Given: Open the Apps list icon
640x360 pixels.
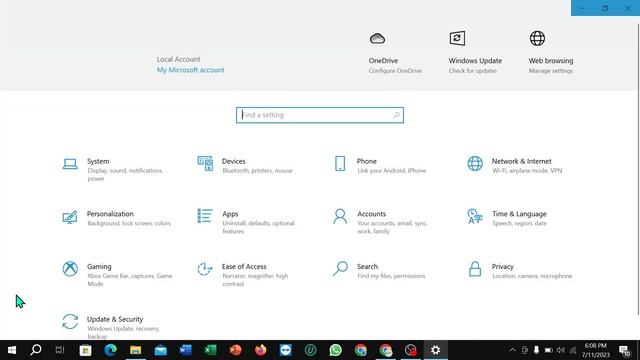Looking at the screenshot, I should (x=205, y=216).
